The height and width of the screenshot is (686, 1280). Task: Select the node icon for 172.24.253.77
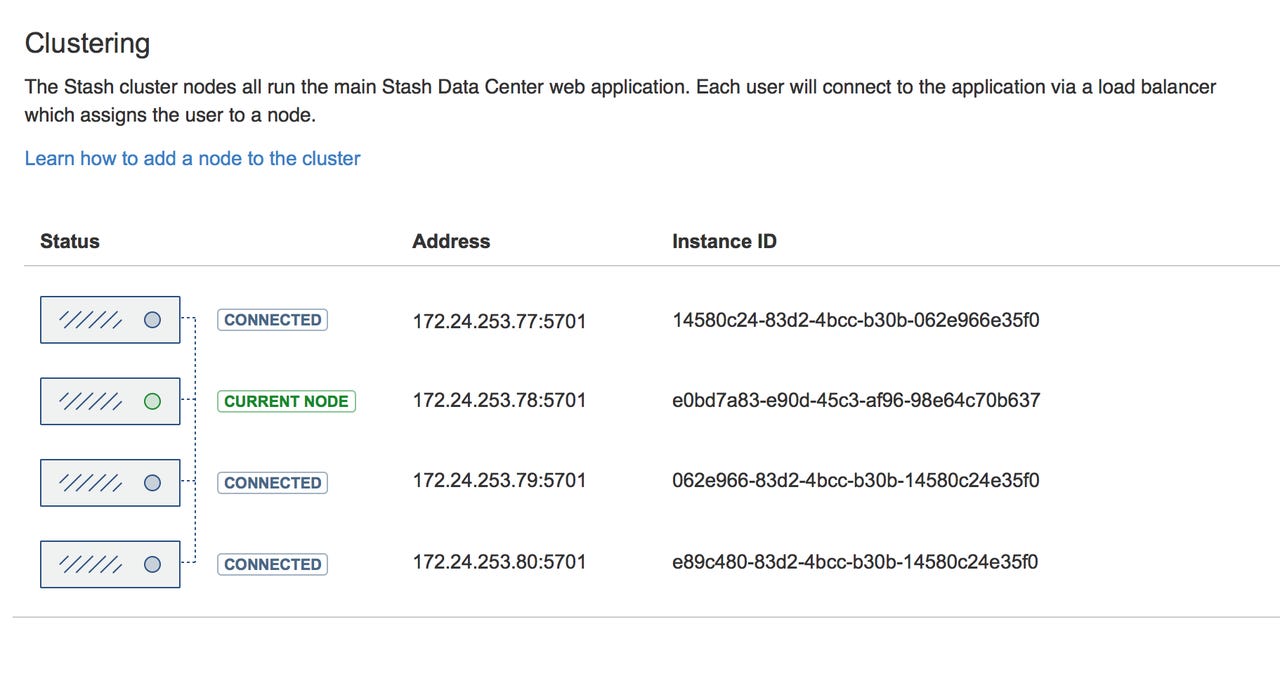coord(110,320)
